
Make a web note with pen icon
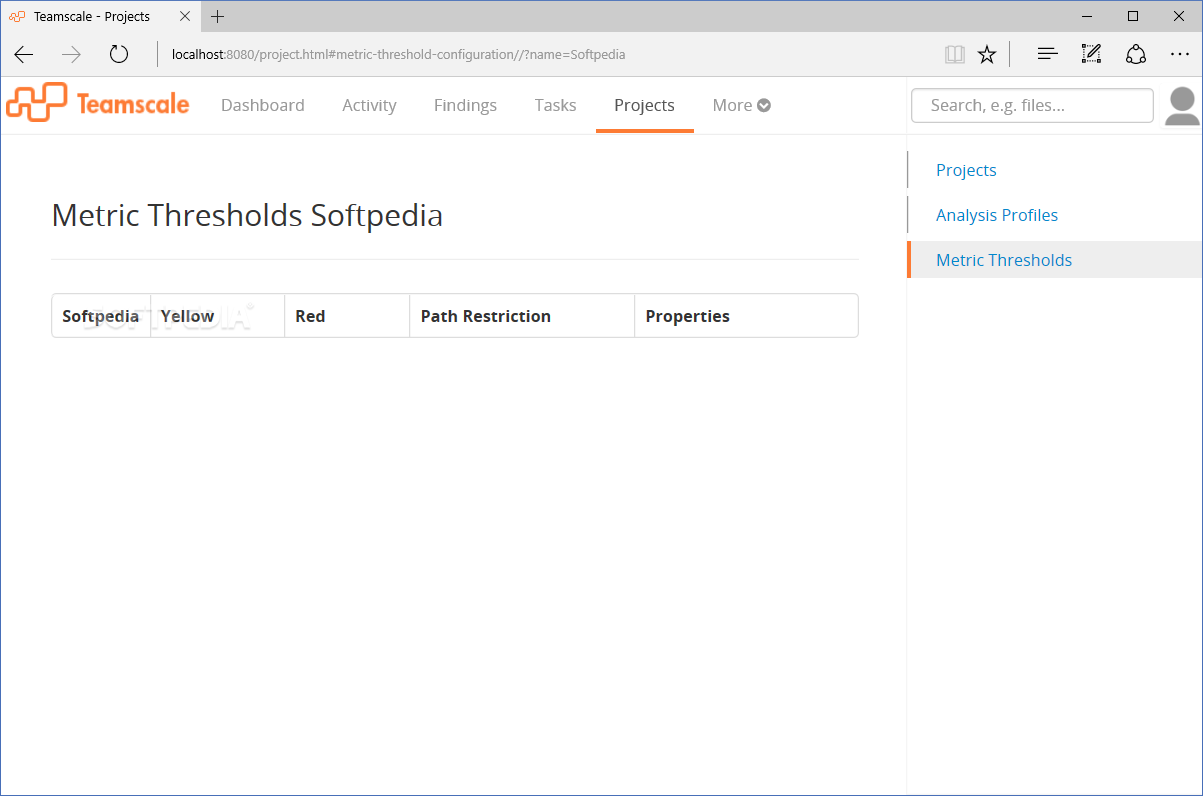tap(1091, 54)
